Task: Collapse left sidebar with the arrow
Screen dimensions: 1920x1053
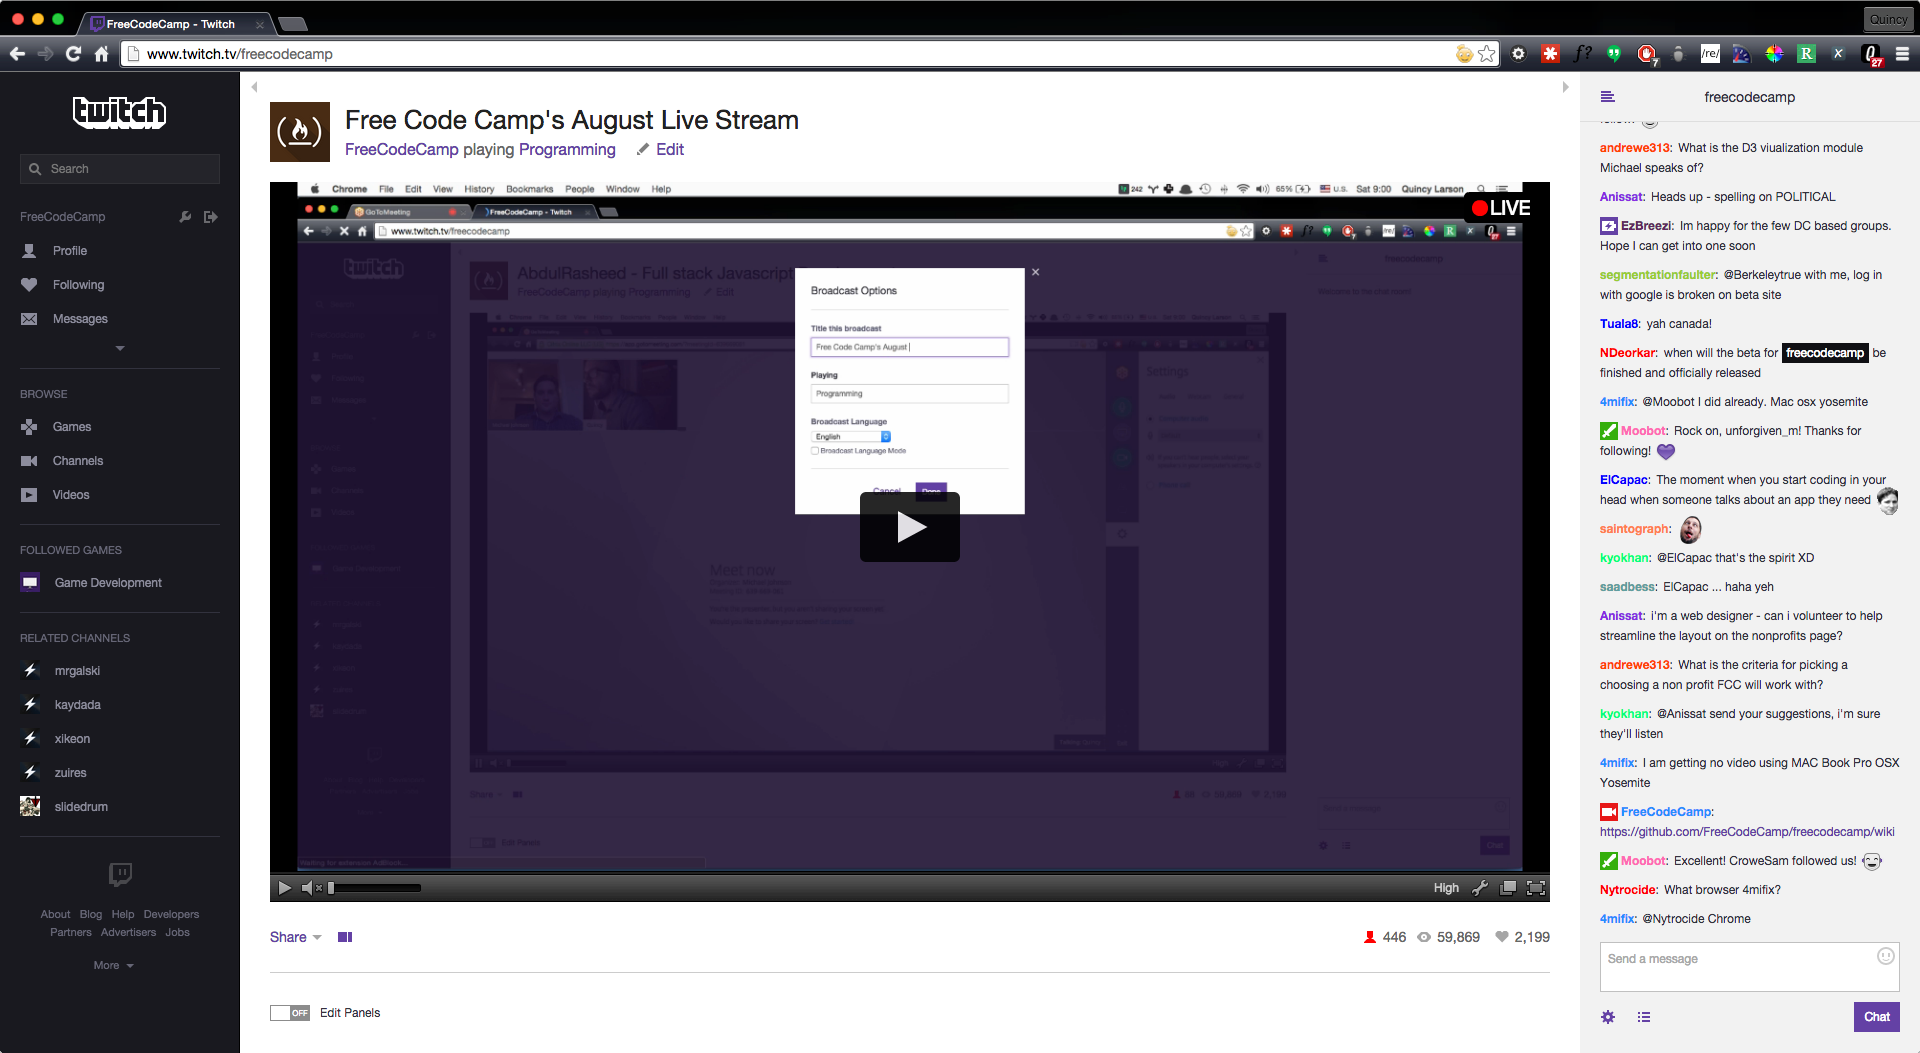Action: coord(255,87)
